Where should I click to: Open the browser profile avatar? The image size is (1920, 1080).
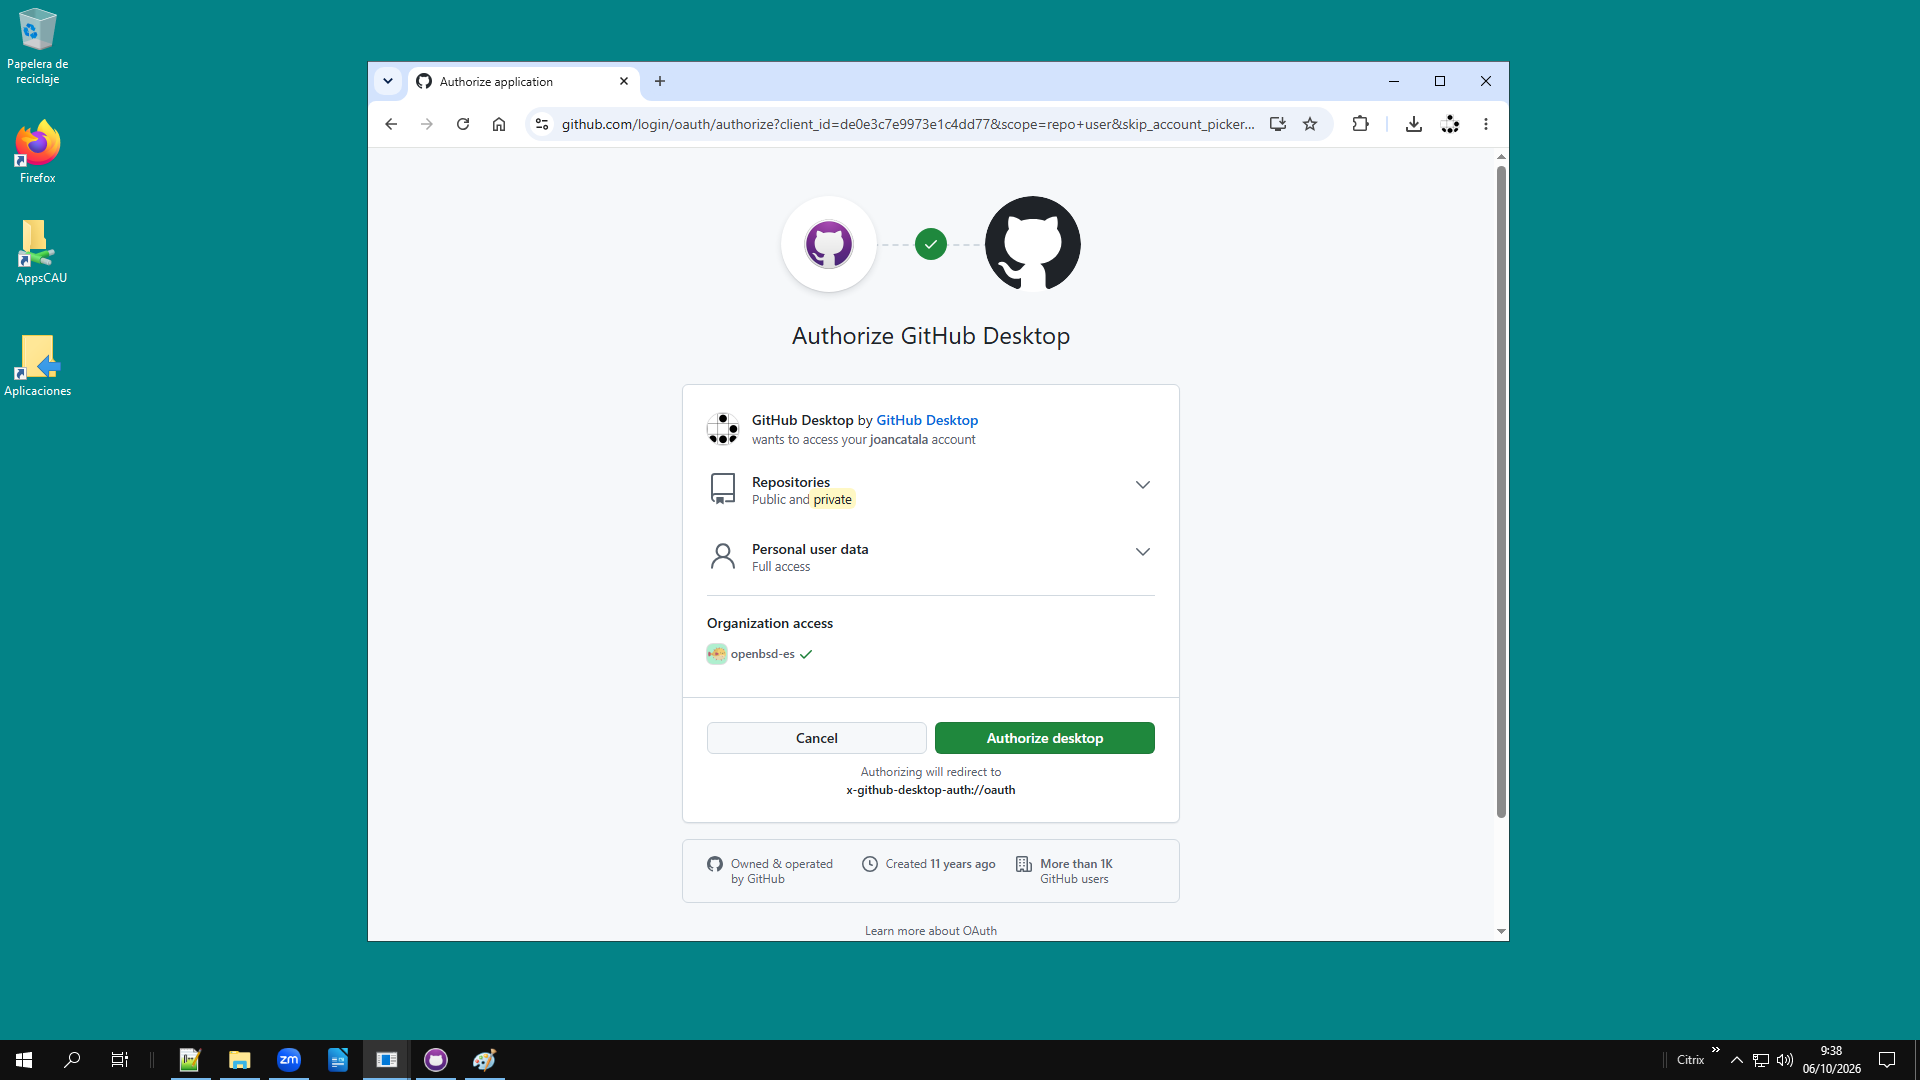[1450, 124]
